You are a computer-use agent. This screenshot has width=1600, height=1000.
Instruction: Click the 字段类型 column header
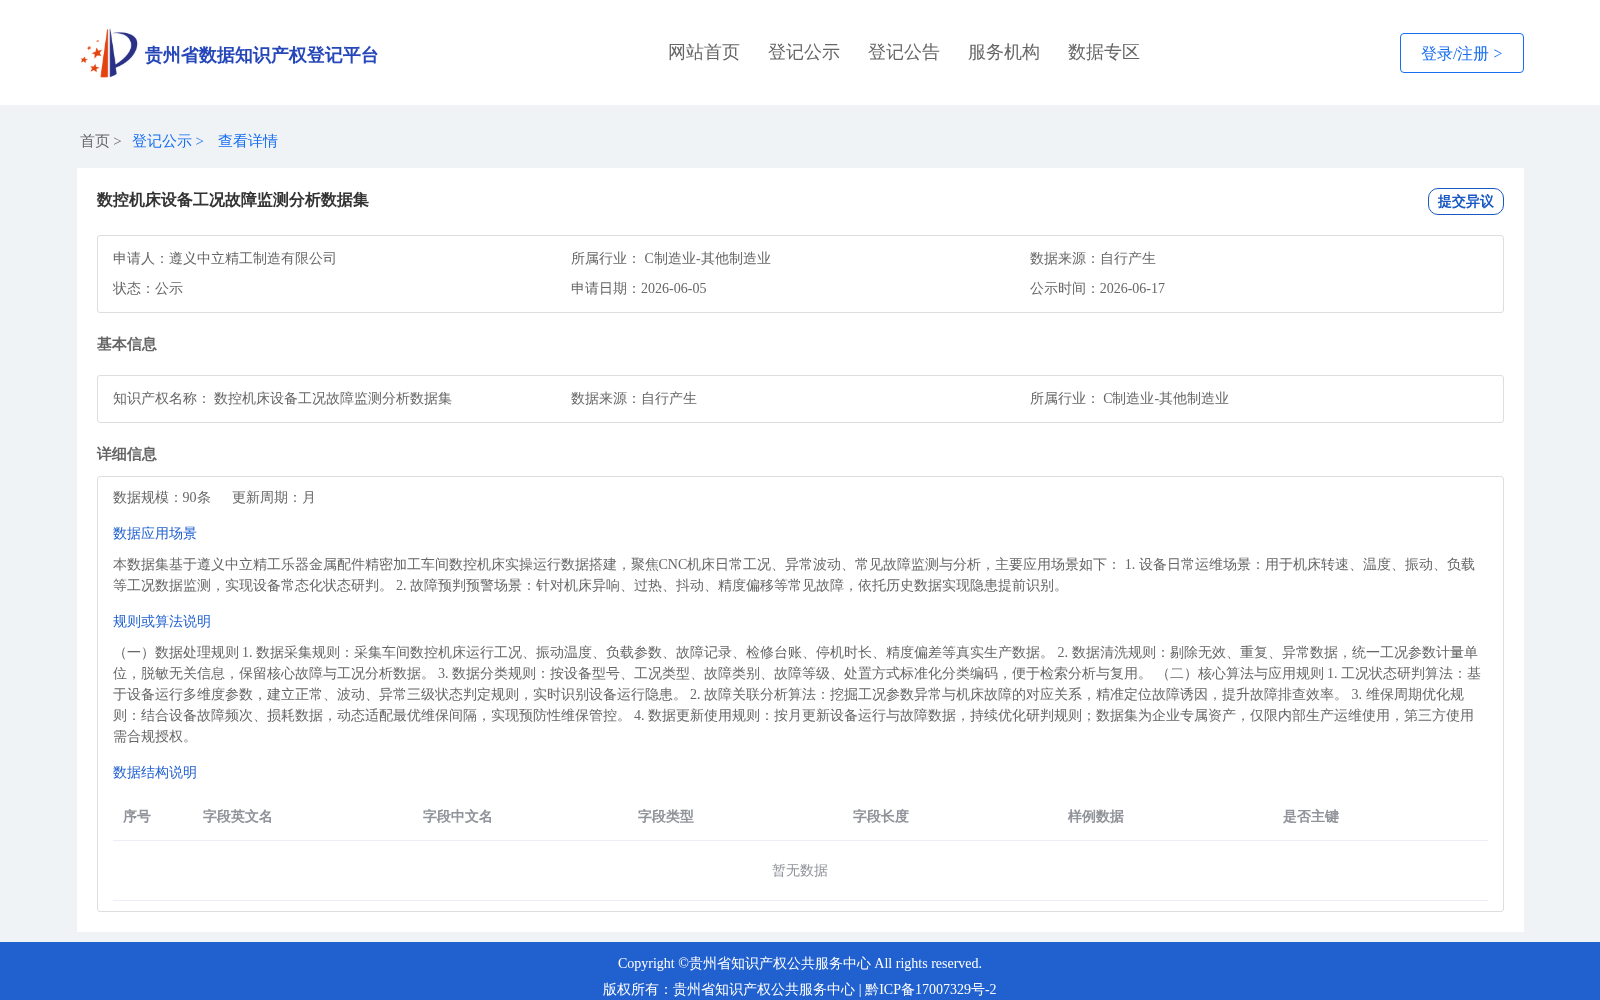(666, 816)
